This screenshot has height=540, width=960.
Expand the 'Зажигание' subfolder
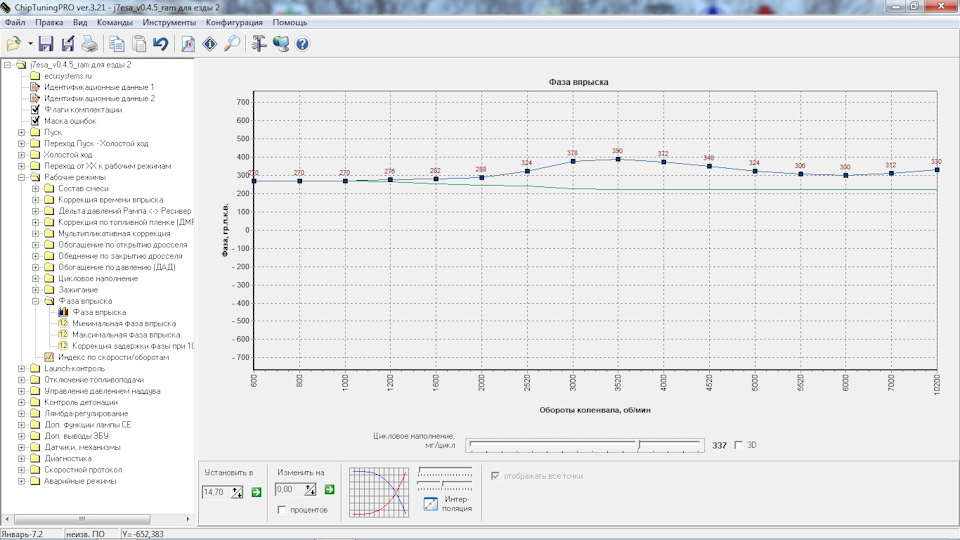point(36,290)
